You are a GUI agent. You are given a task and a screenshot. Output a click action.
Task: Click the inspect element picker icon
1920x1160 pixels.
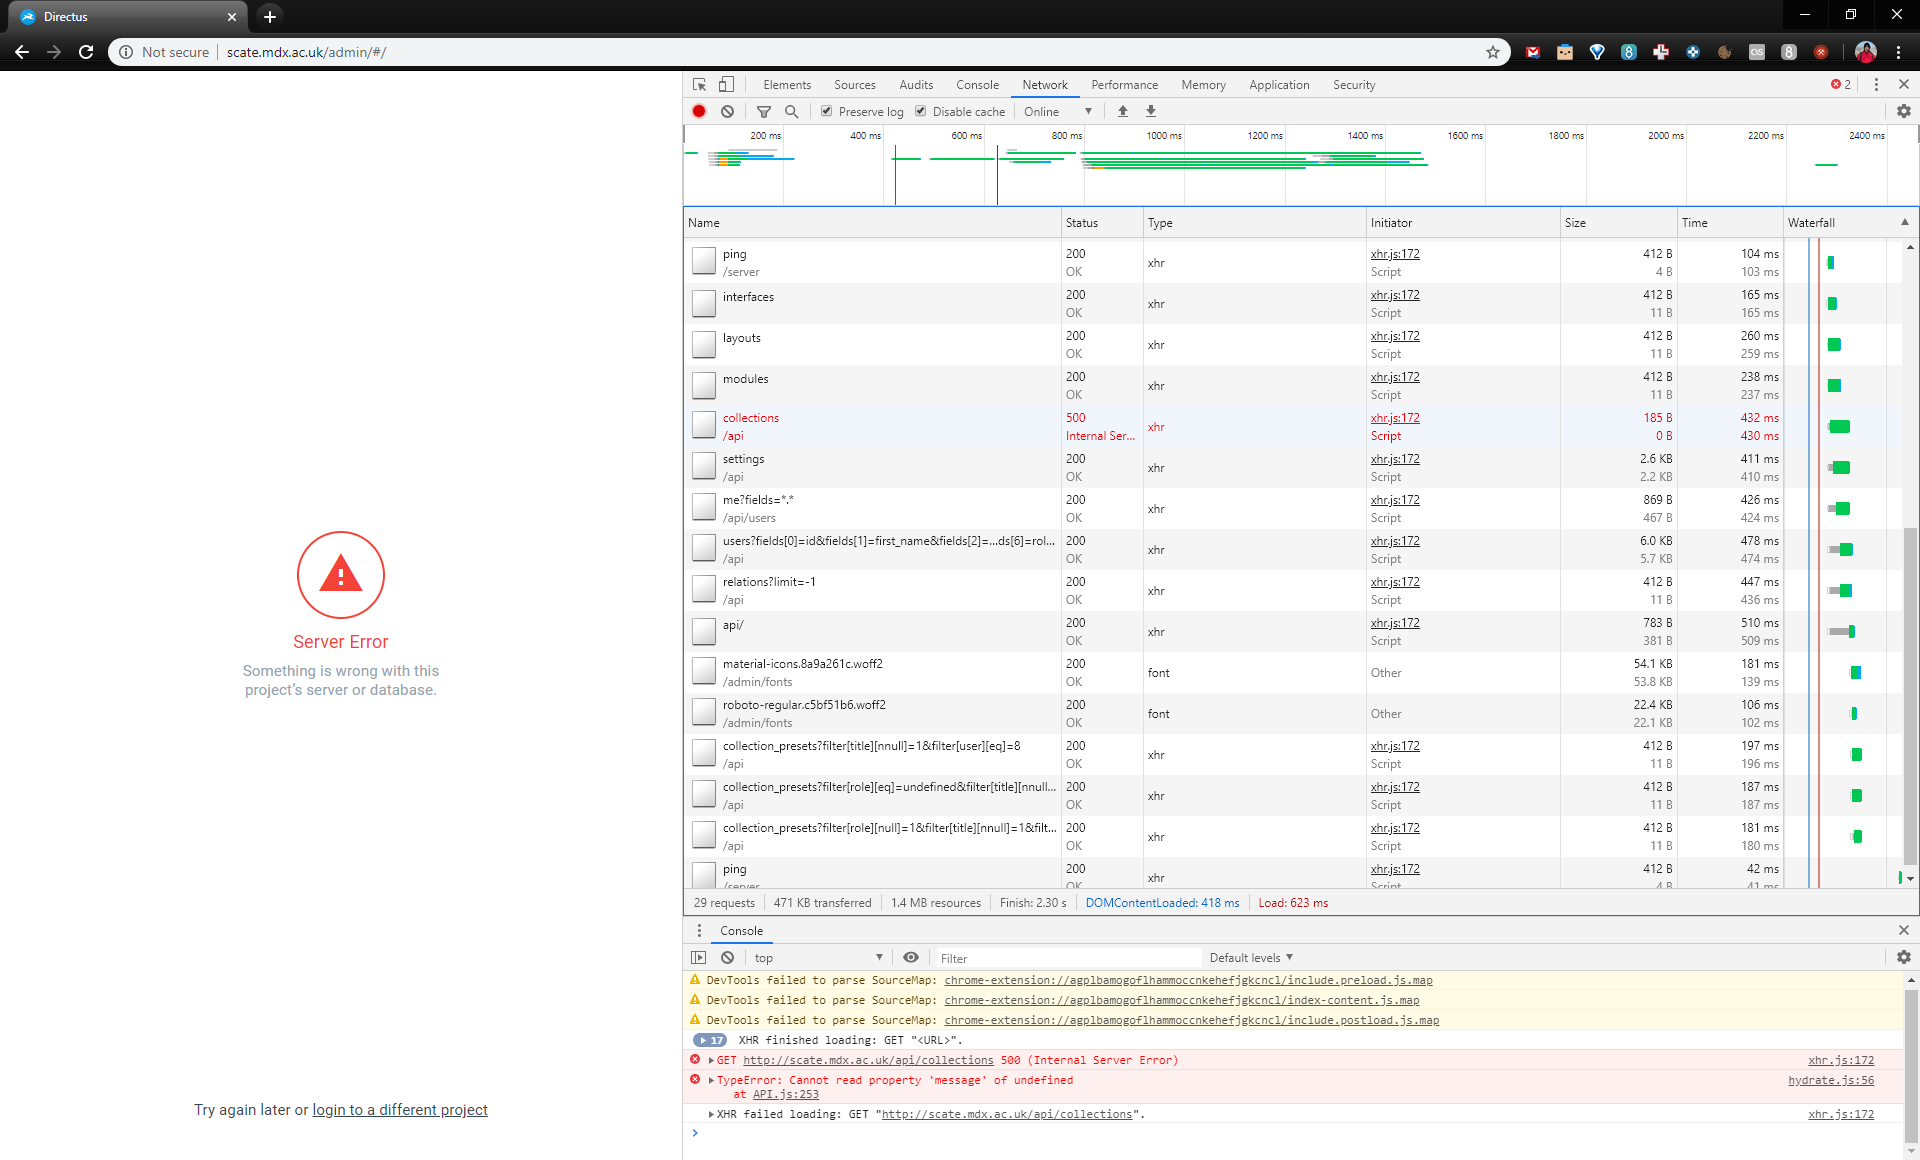(699, 85)
